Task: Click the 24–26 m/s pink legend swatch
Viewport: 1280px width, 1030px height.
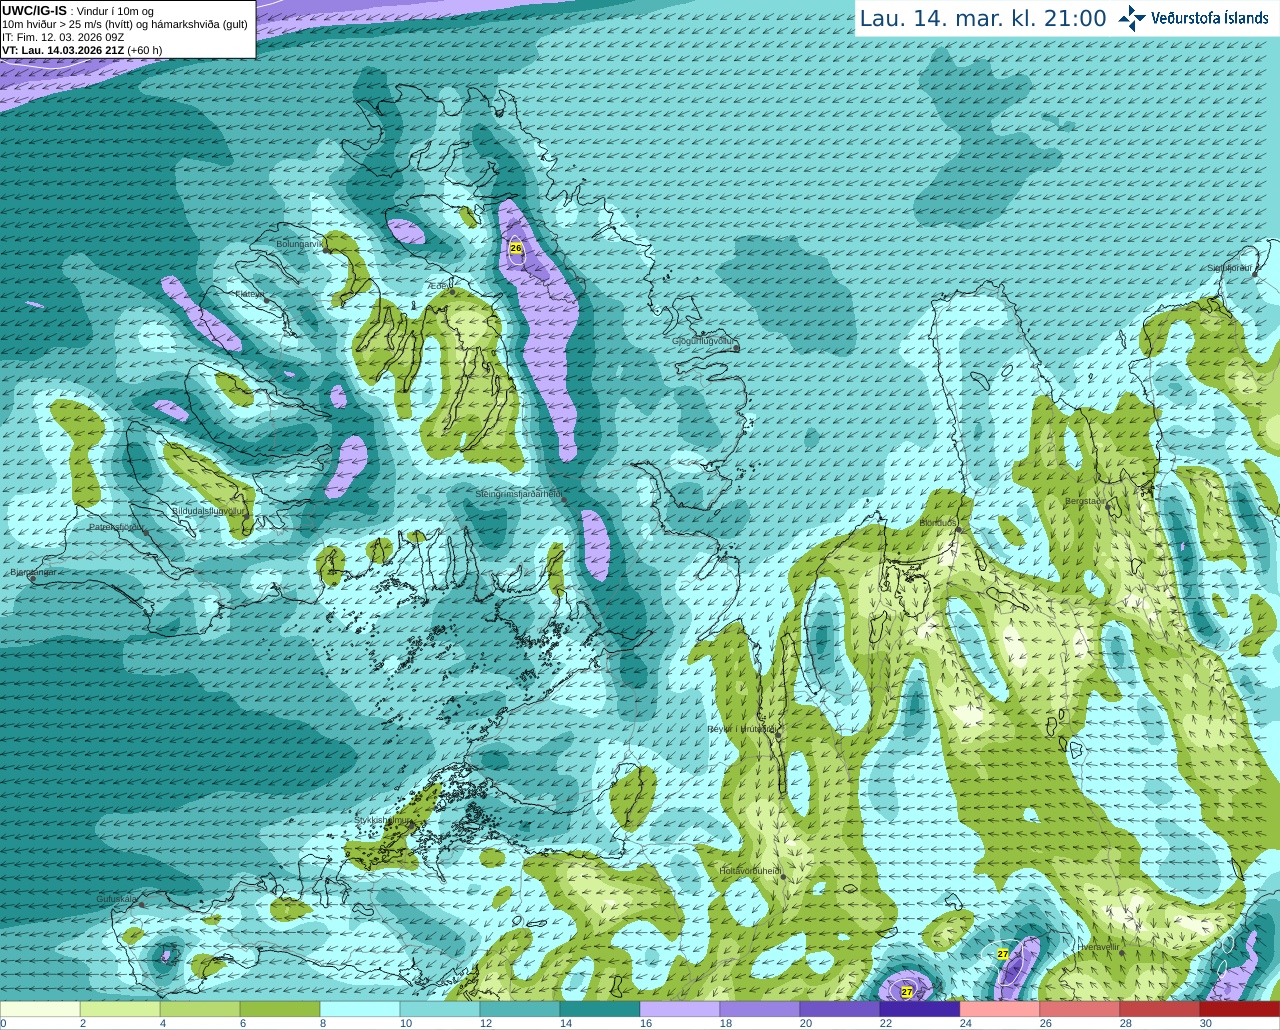Action: (x=1000, y=1009)
